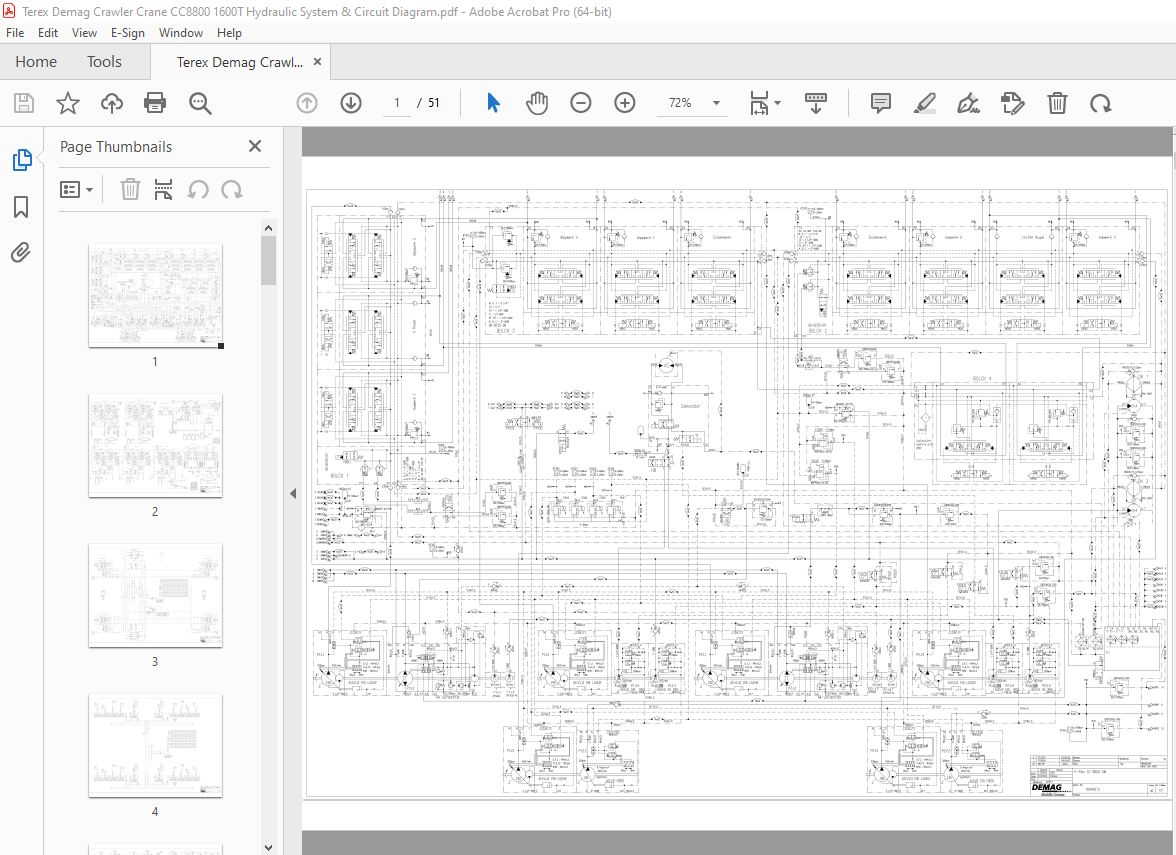
Task: Delete page with toolbar trash icon
Action: (x=1057, y=103)
